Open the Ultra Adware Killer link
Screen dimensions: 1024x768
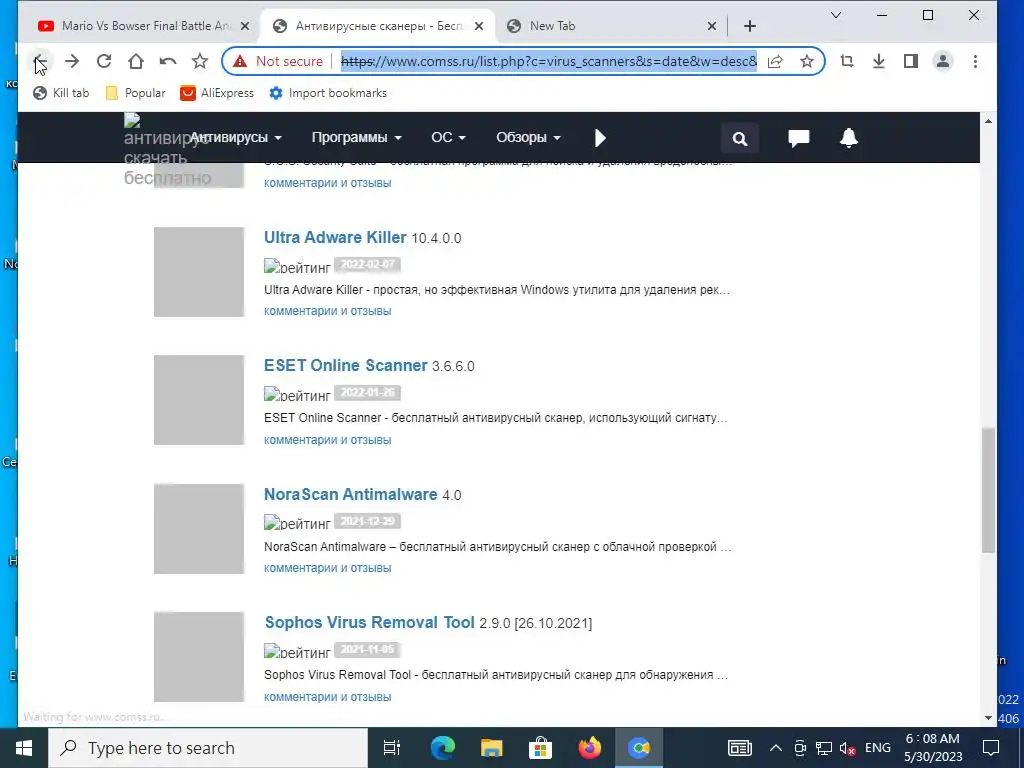click(335, 237)
